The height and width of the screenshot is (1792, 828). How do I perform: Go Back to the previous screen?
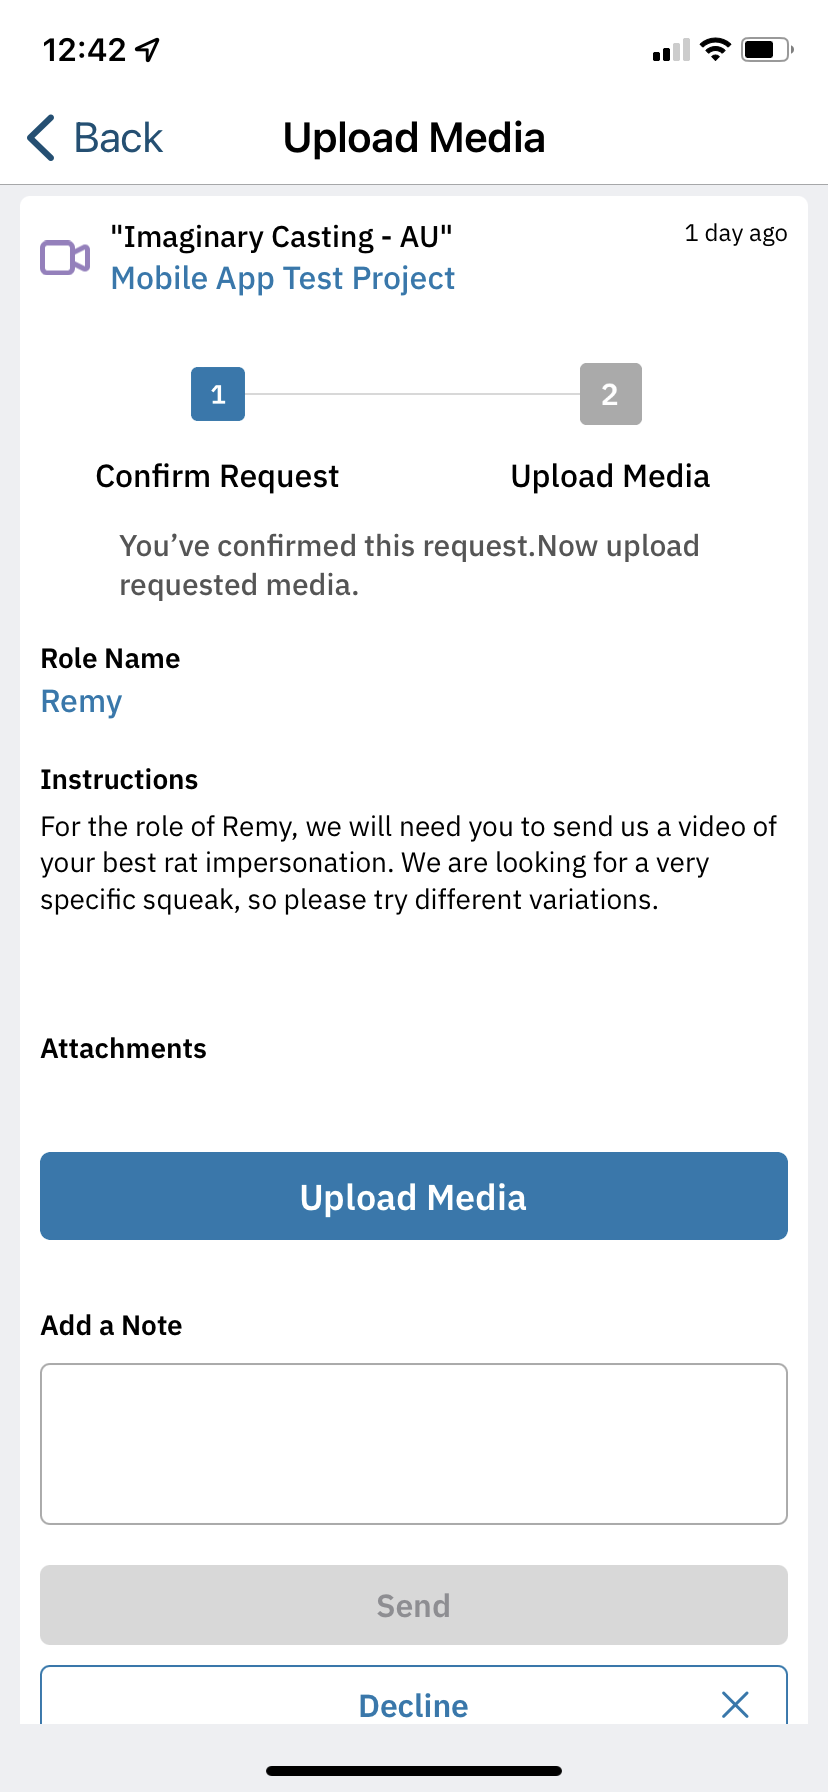95,138
